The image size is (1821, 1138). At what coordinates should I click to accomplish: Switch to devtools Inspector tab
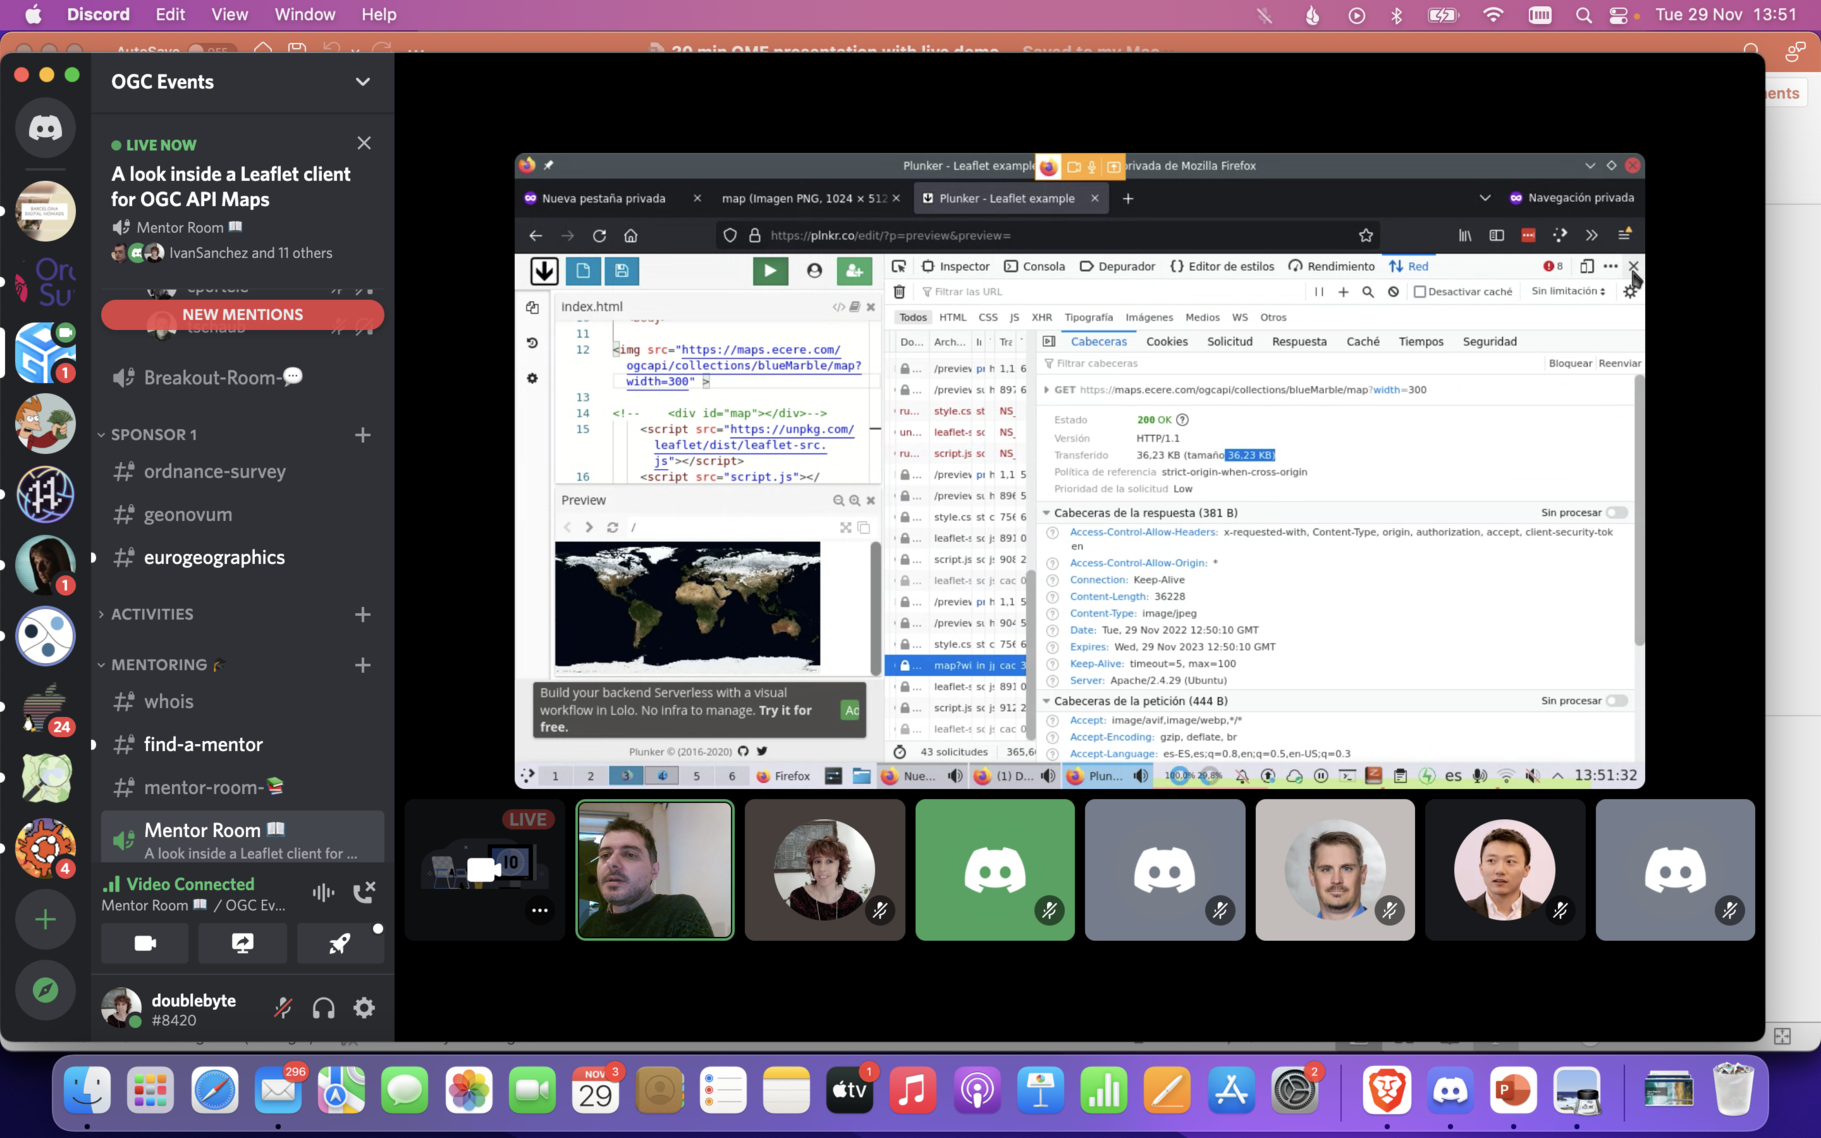click(955, 266)
